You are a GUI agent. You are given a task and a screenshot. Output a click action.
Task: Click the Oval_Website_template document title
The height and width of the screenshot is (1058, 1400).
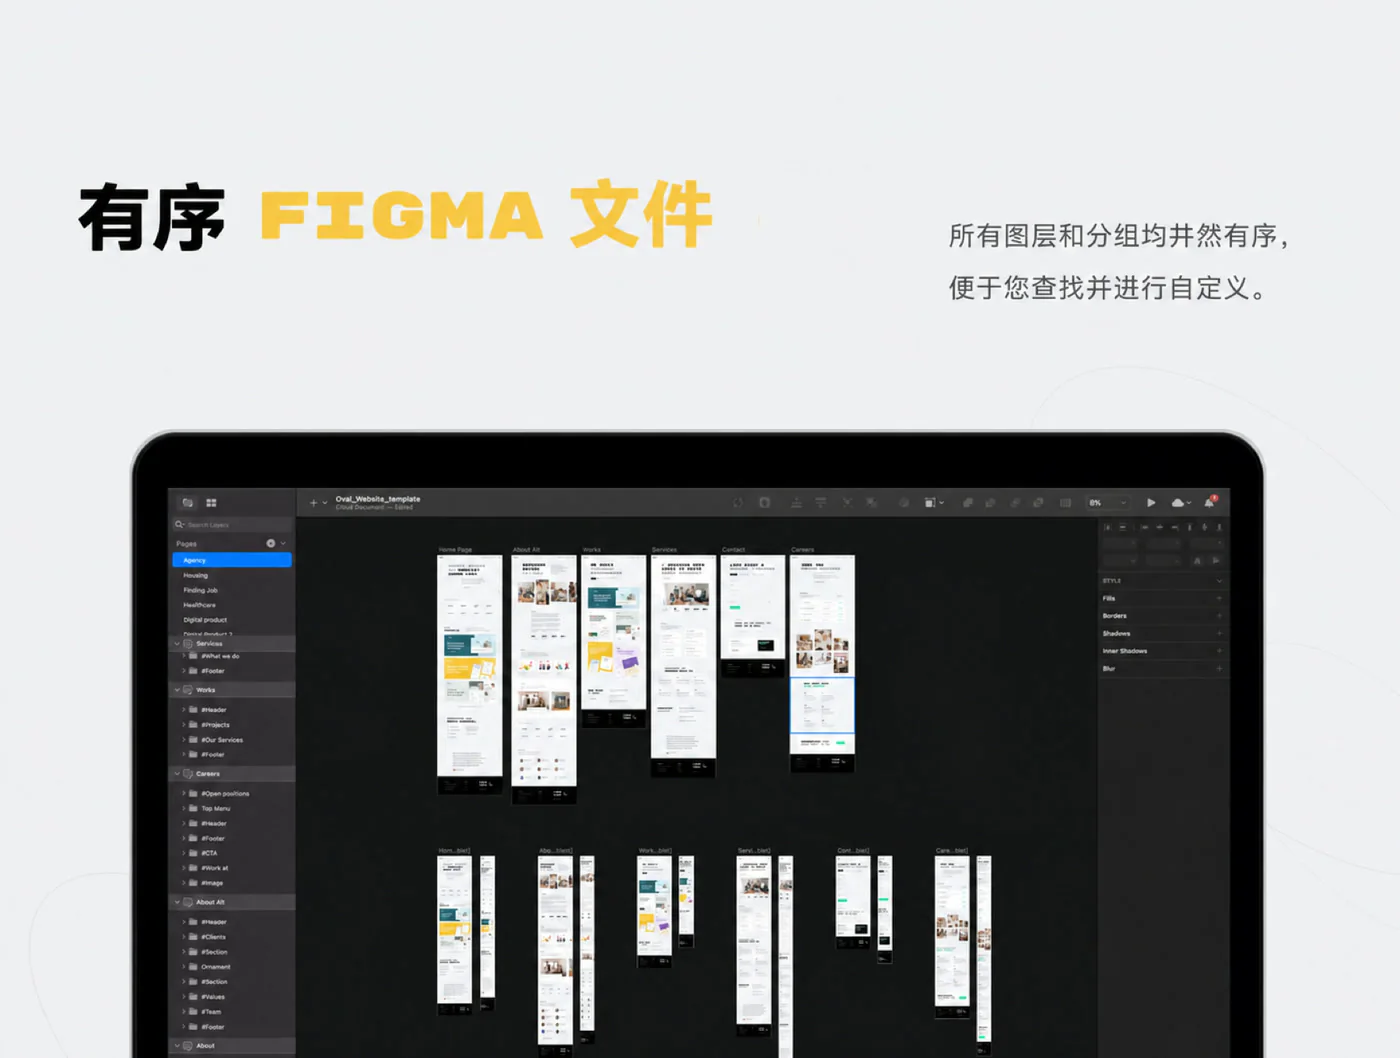(x=378, y=499)
